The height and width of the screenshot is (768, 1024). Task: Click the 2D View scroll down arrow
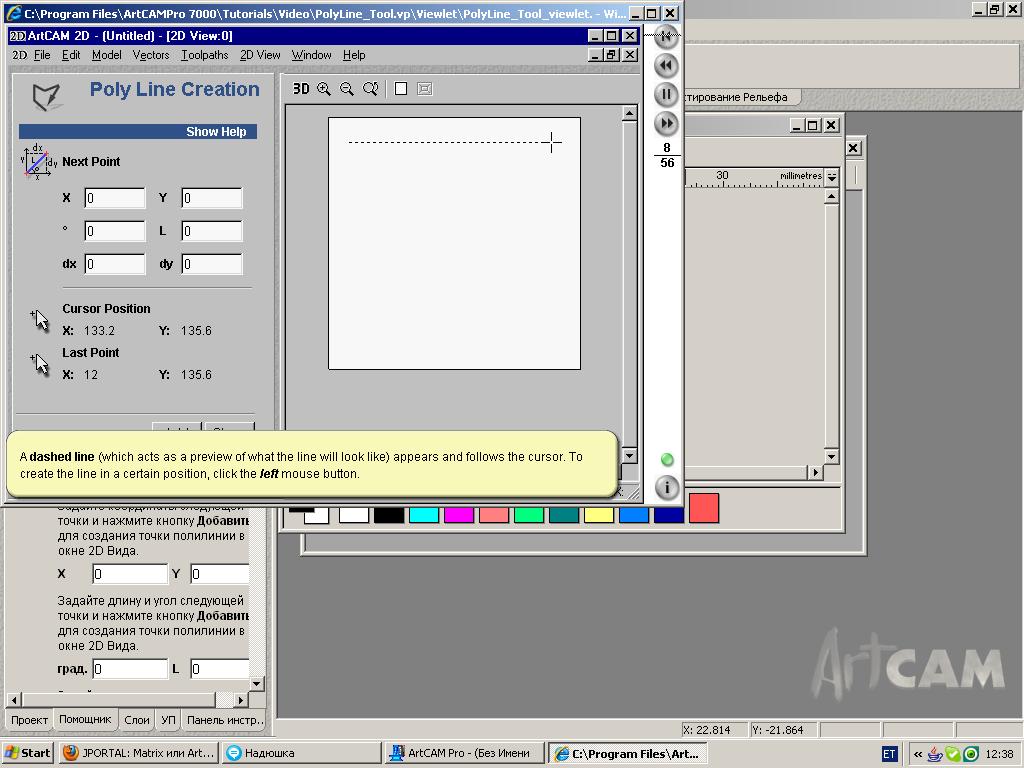pyautogui.click(x=630, y=455)
